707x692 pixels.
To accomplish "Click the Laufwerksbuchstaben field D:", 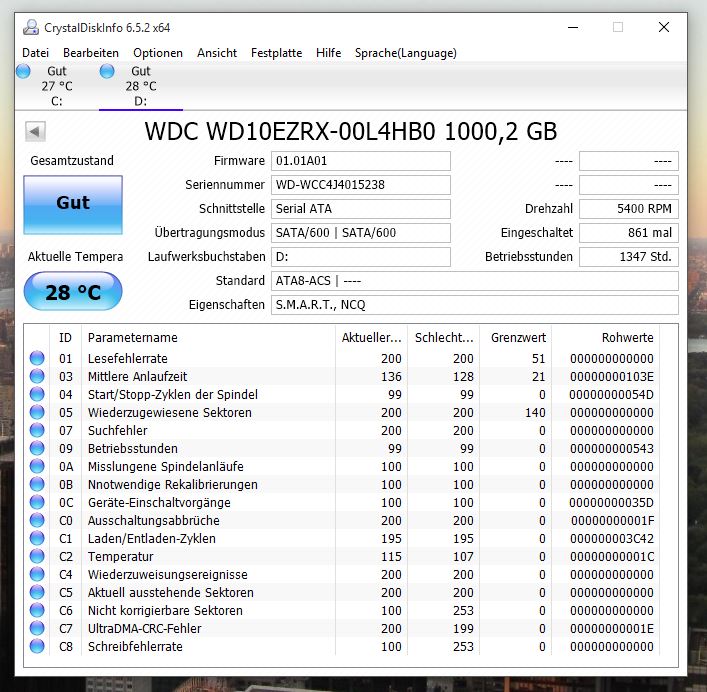I will click(361, 257).
